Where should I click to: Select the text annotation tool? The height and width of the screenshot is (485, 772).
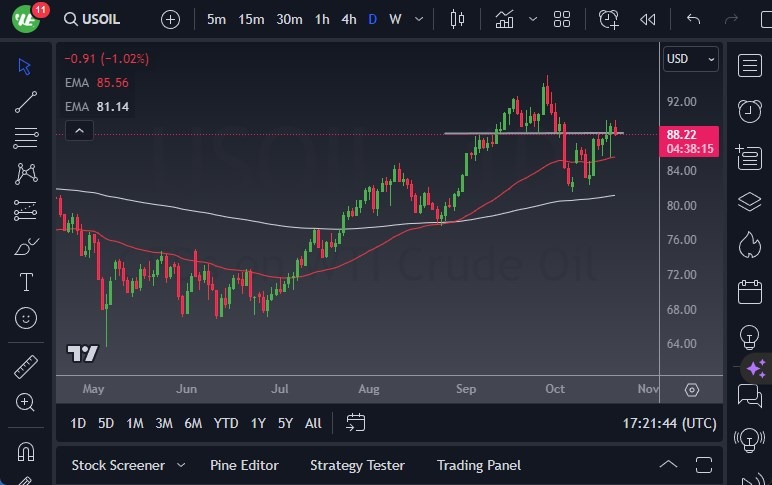[27, 282]
